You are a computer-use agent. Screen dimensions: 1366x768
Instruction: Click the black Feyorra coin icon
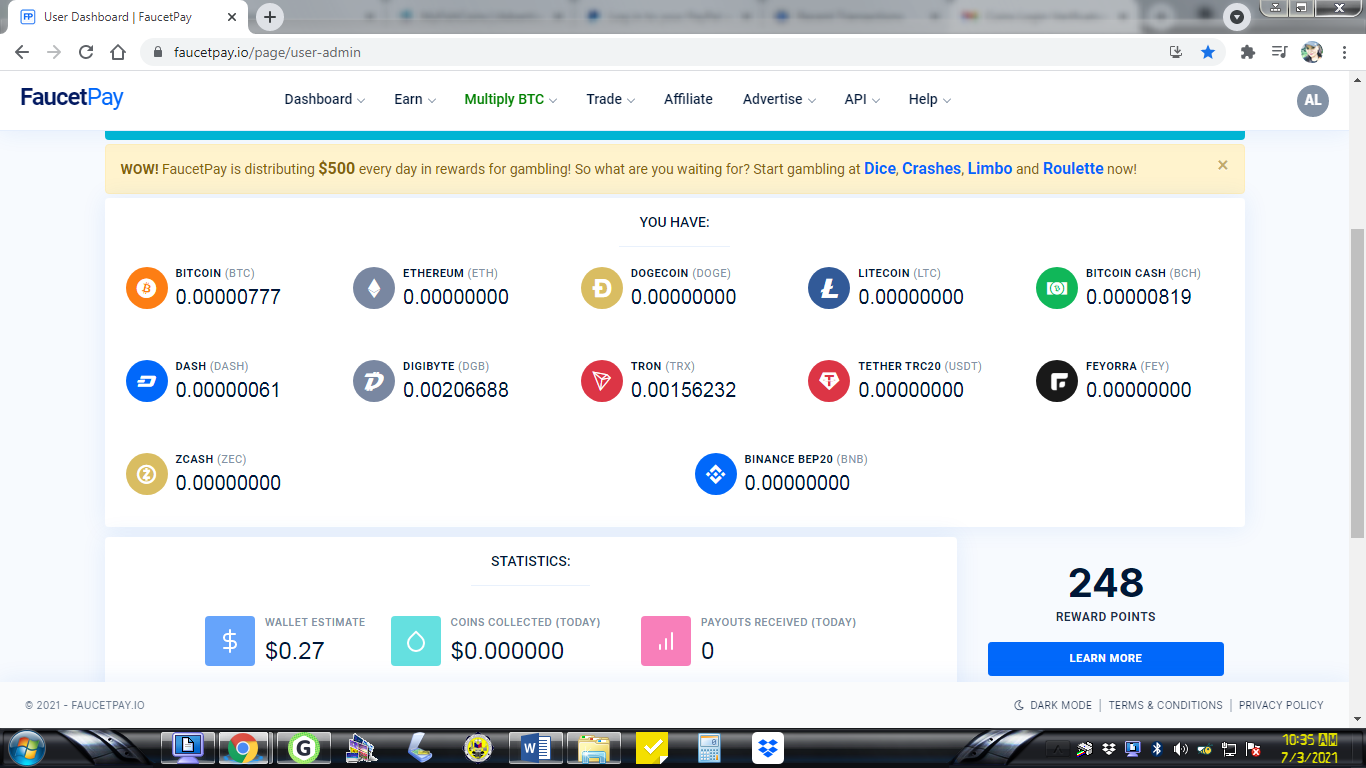tap(1057, 381)
